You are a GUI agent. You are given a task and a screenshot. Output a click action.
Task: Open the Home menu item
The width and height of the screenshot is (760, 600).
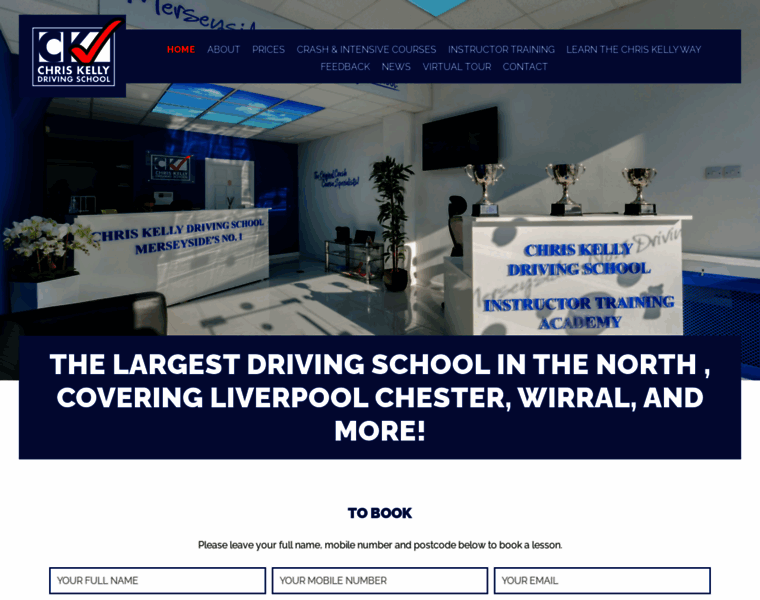pos(181,49)
